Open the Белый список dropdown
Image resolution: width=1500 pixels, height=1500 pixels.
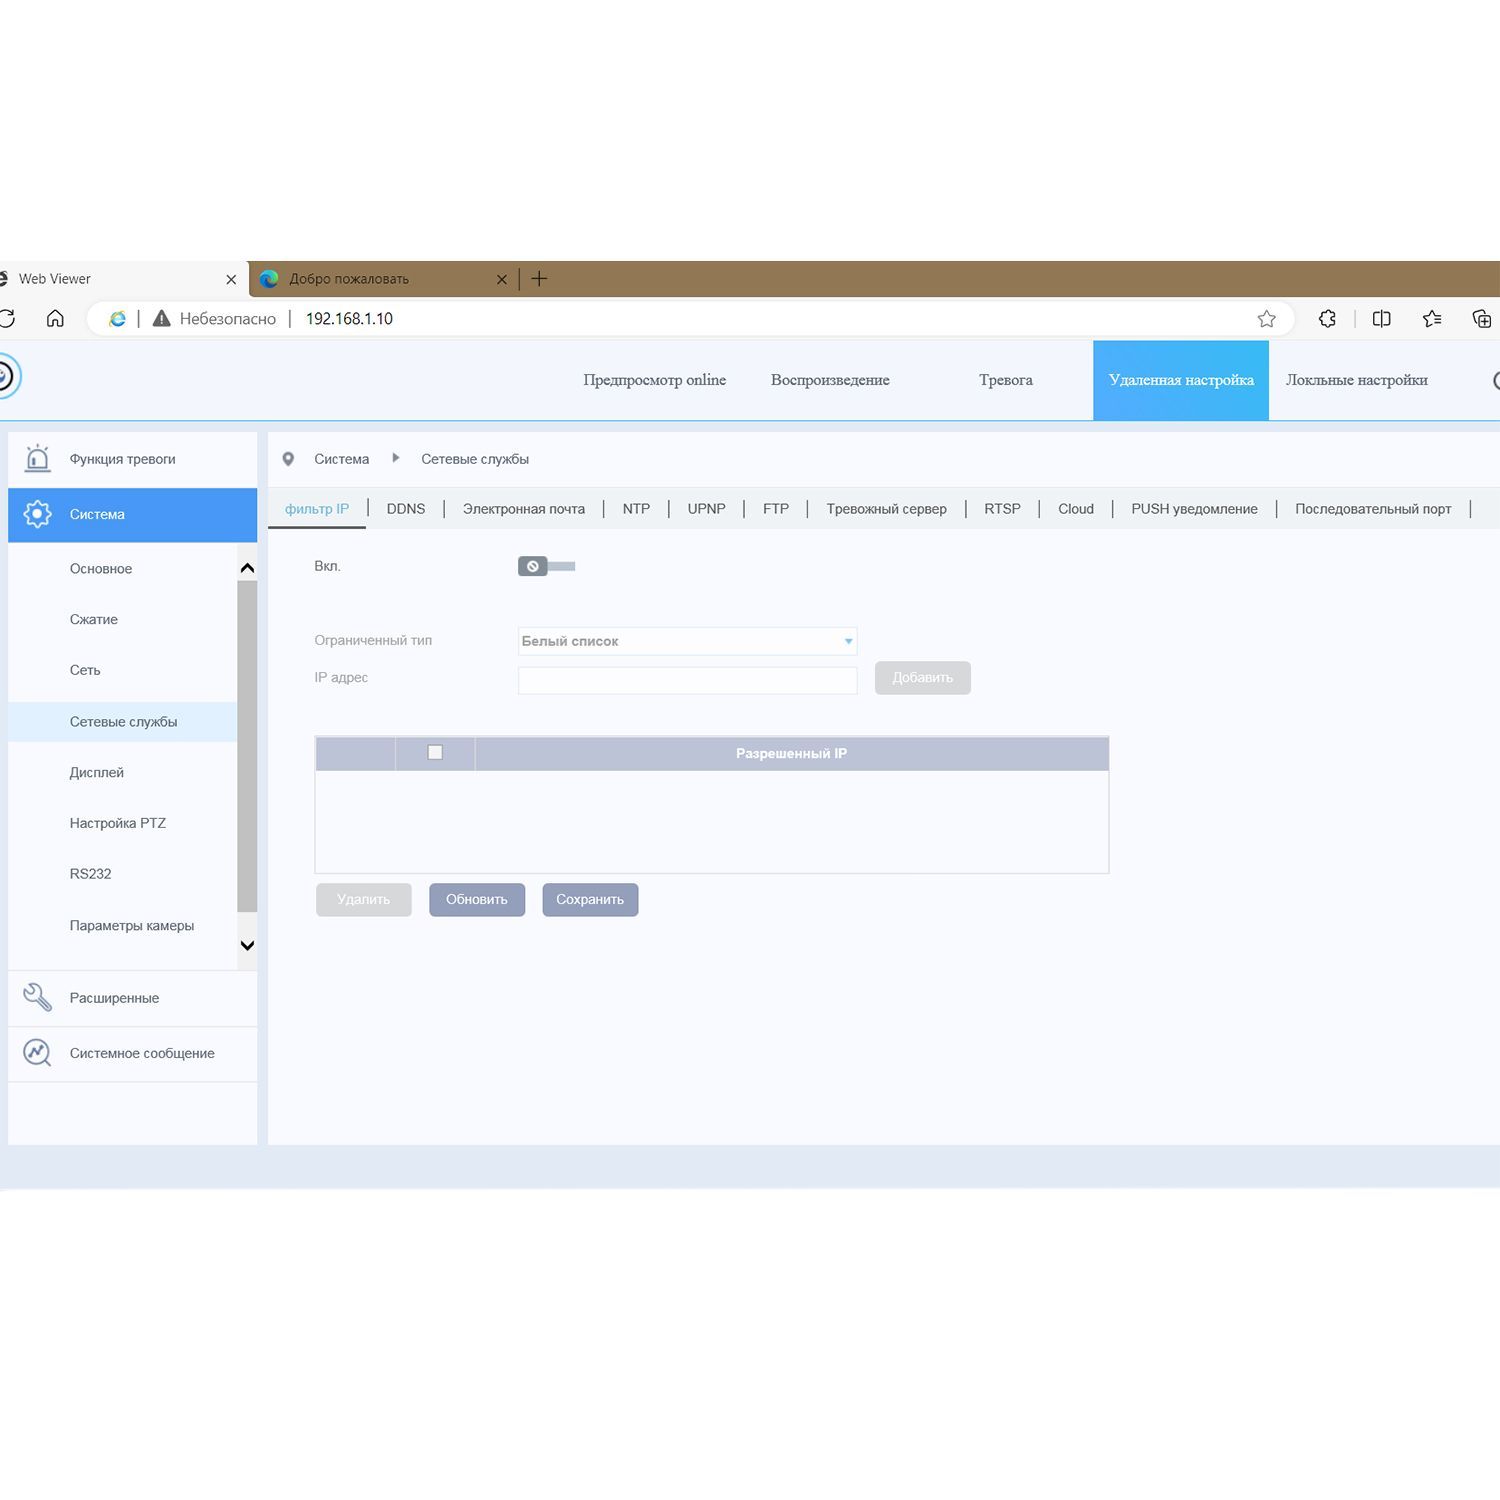click(687, 641)
